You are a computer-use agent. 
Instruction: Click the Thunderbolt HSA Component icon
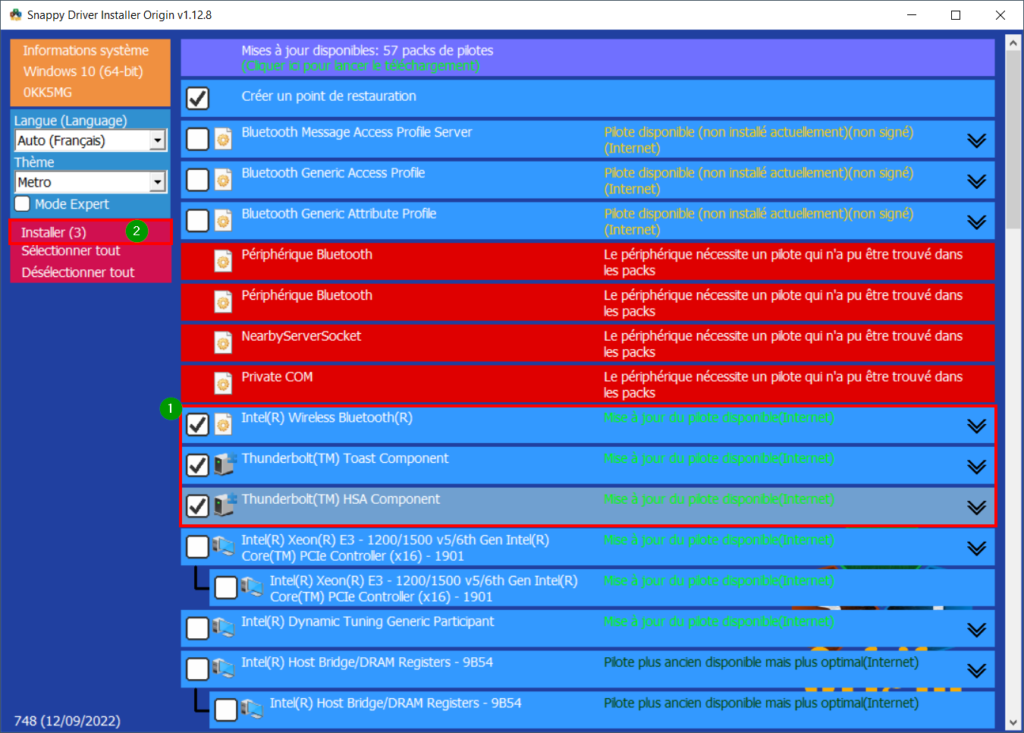(225, 505)
